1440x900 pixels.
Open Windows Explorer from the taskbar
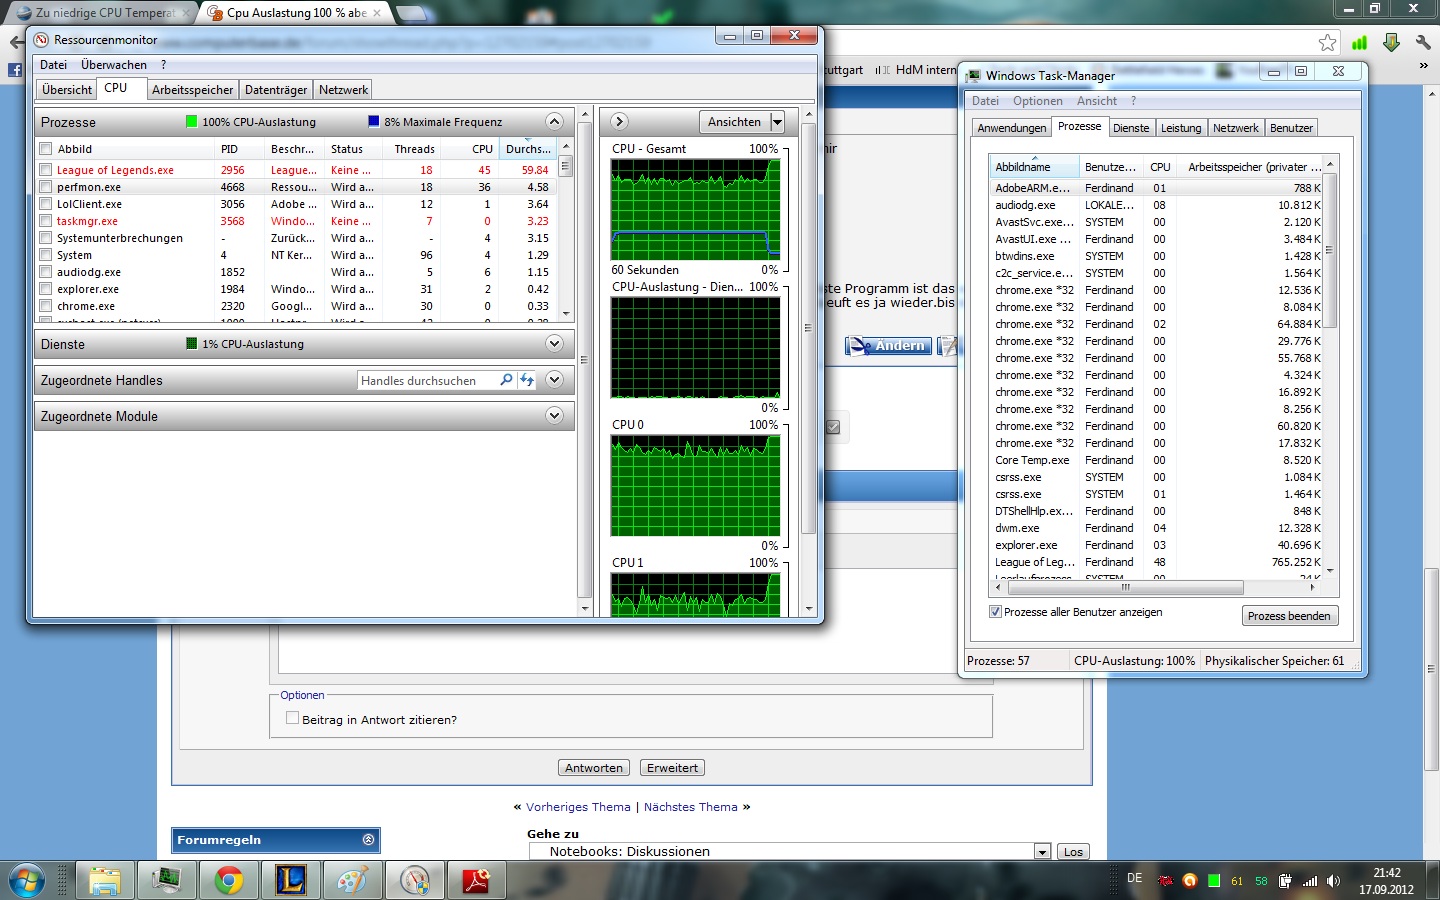coord(105,881)
